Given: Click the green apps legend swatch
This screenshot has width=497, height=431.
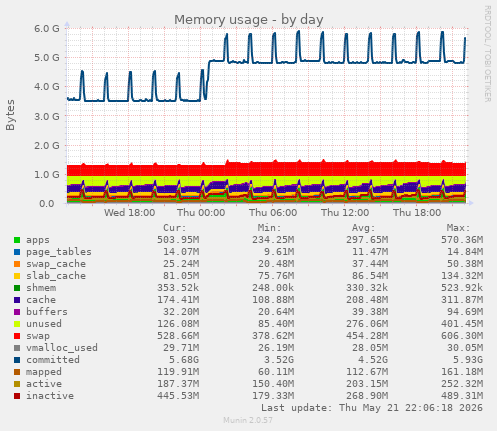Looking at the screenshot, I should (x=17, y=240).
